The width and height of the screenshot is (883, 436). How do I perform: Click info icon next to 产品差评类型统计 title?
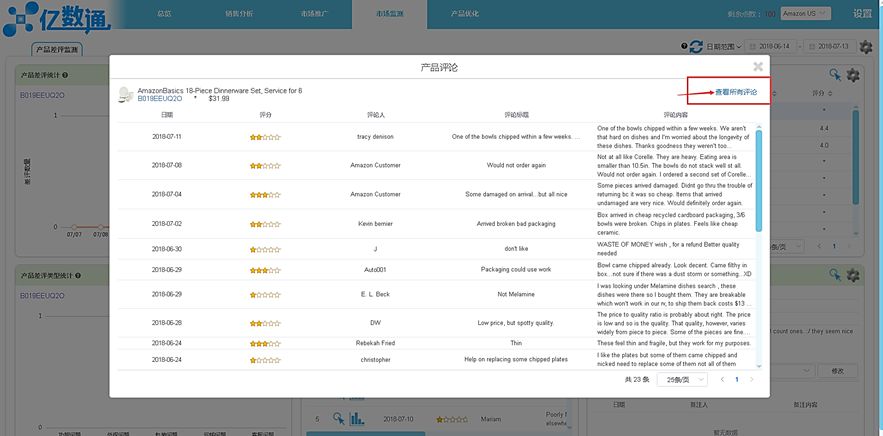pos(78,275)
